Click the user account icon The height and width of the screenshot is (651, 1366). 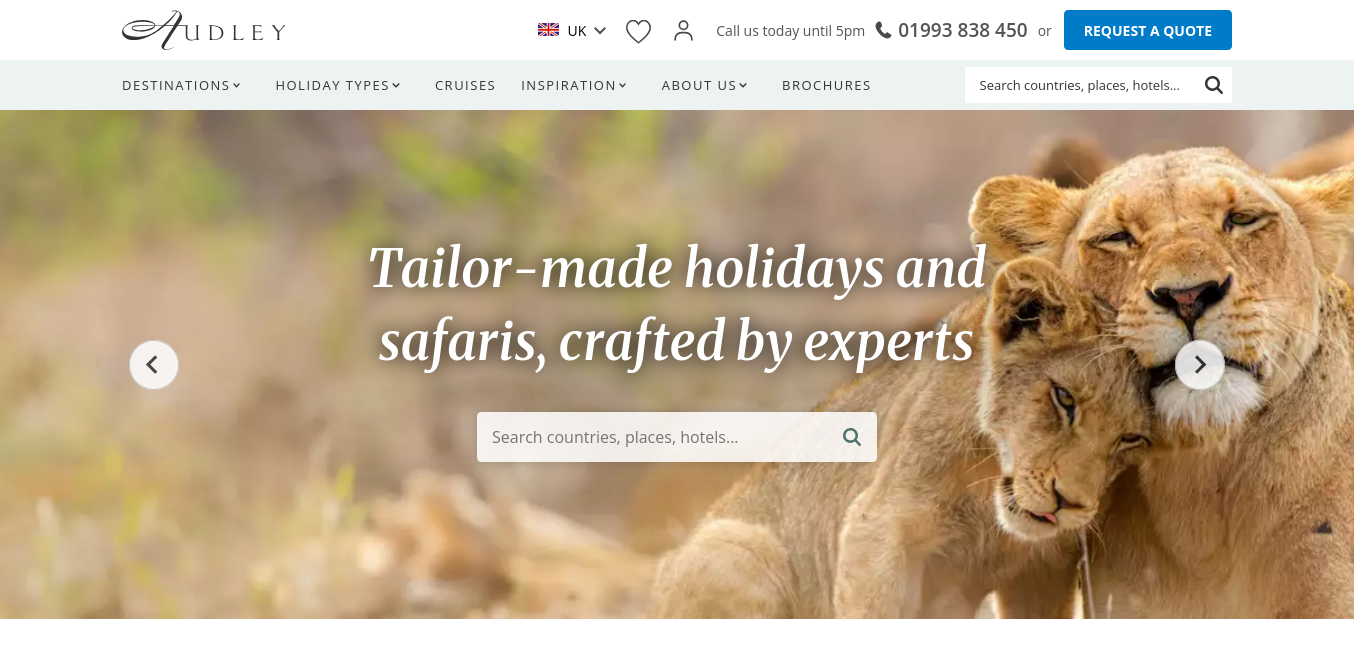pos(683,31)
